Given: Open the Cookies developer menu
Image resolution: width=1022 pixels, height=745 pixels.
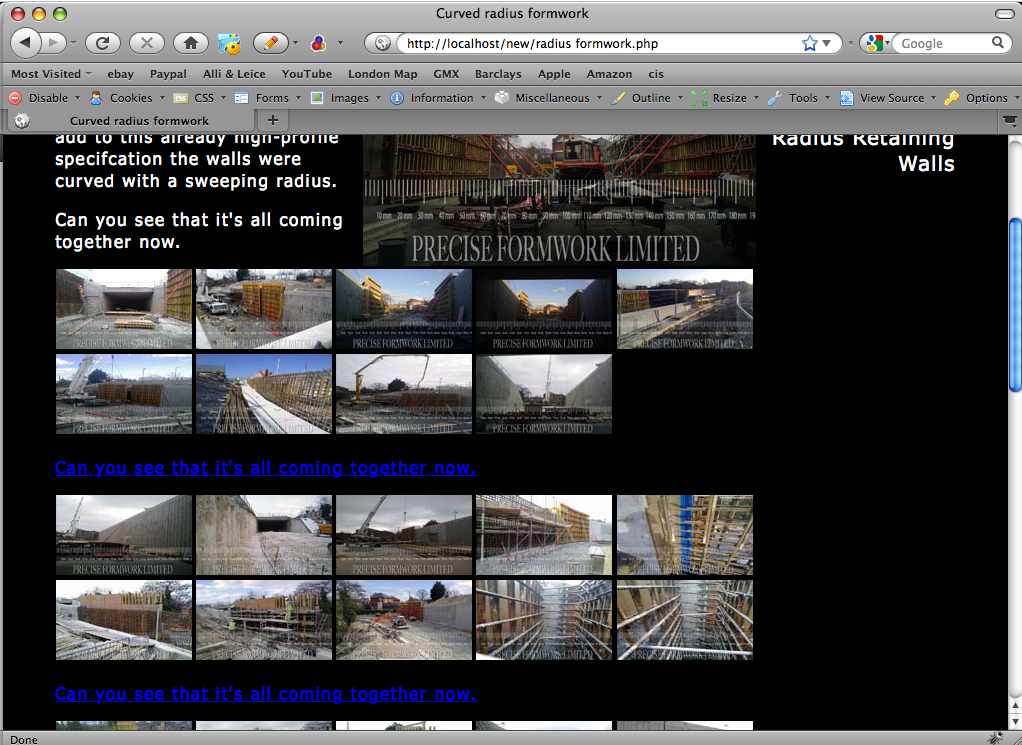Looking at the screenshot, I should (126, 98).
